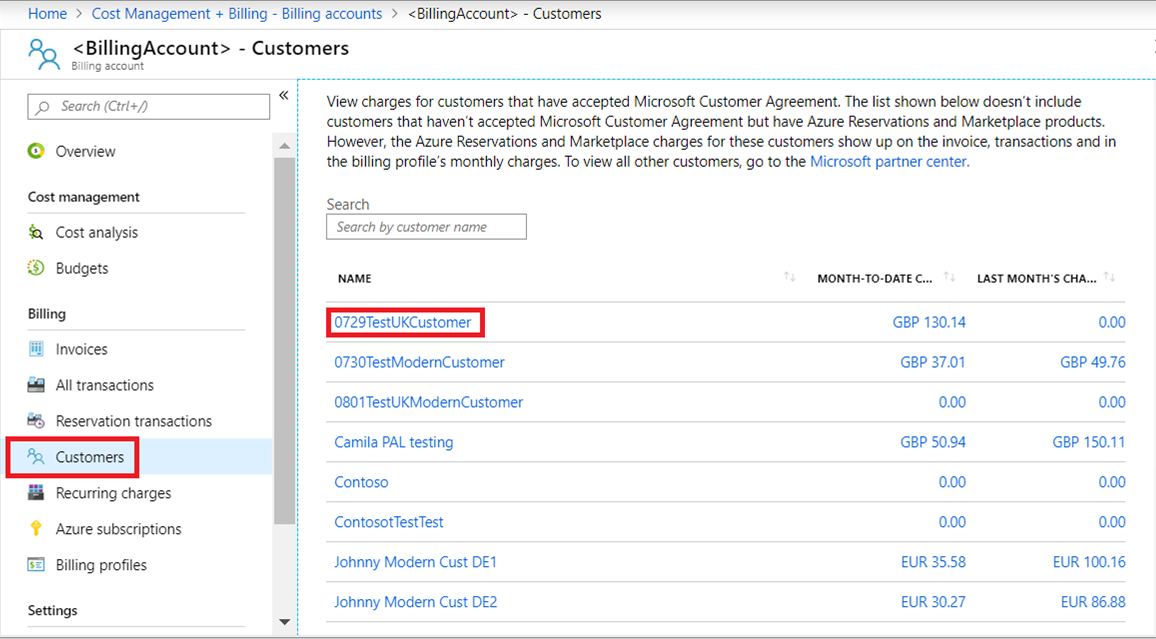1156x639 pixels.
Task: Go to Home breadcrumb
Action: point(47,14)
